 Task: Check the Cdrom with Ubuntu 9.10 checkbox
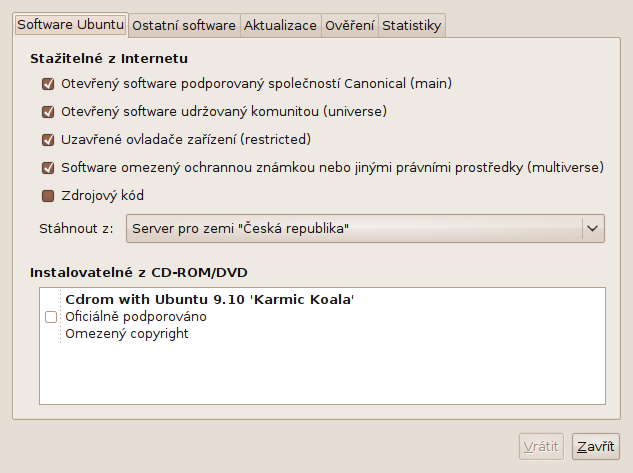pos(51,317)
